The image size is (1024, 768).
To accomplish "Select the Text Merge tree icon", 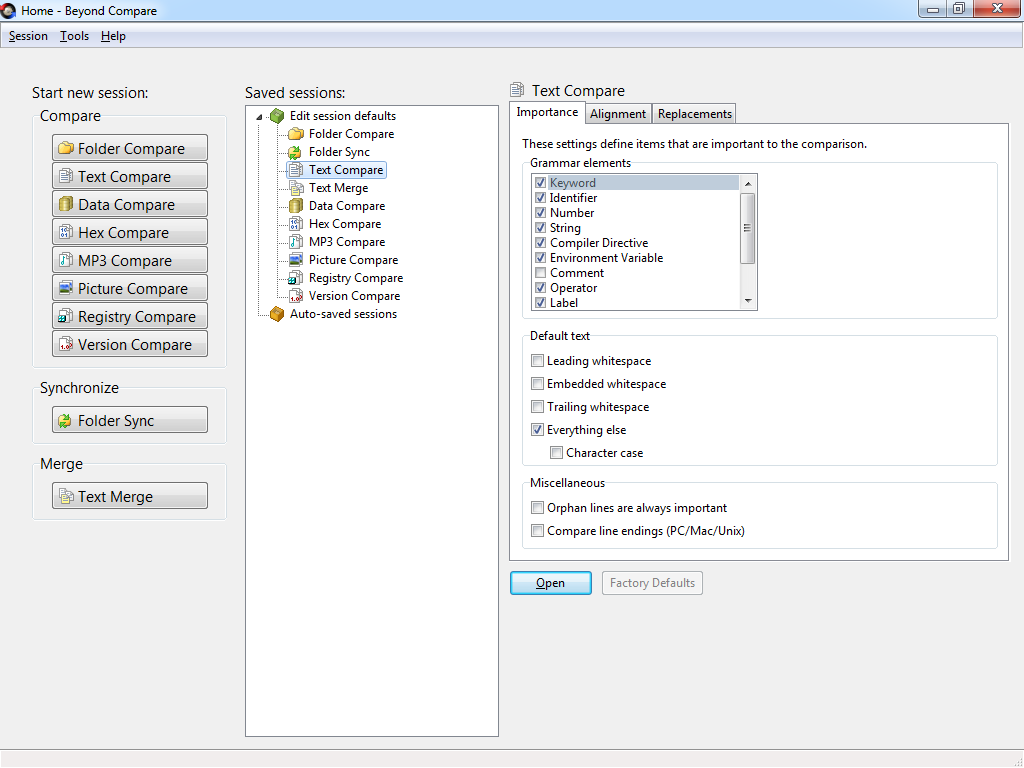I will pos(295,188).
